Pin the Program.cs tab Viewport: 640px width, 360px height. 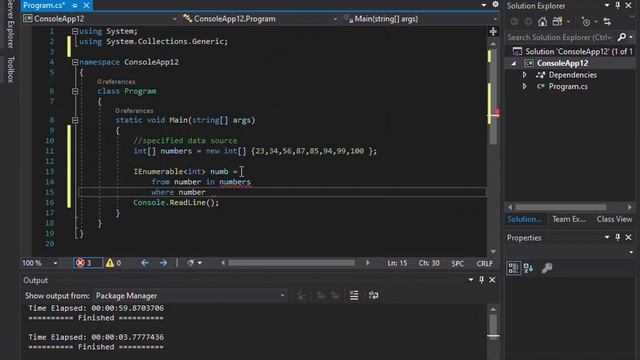pyautogui.click(x=75, y=5)
